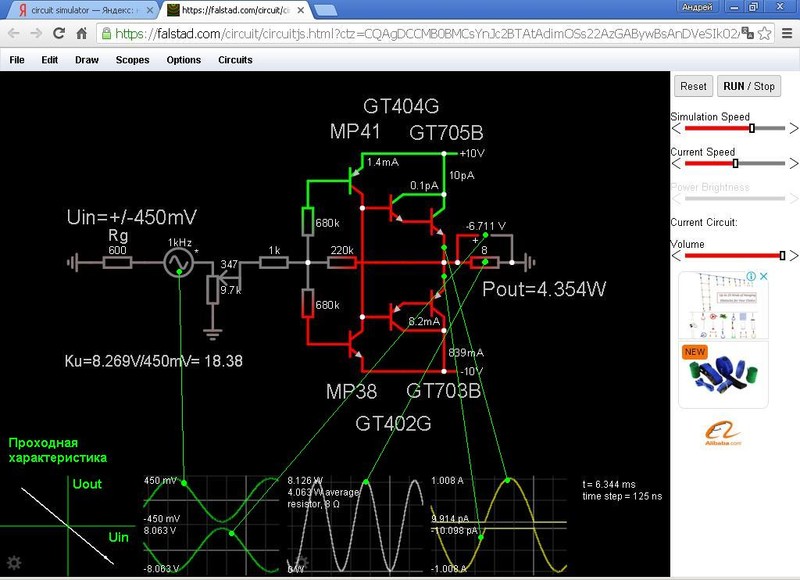Select the MP38 transistor symbol
Screen dimensions: 800x580
point(355,344)
